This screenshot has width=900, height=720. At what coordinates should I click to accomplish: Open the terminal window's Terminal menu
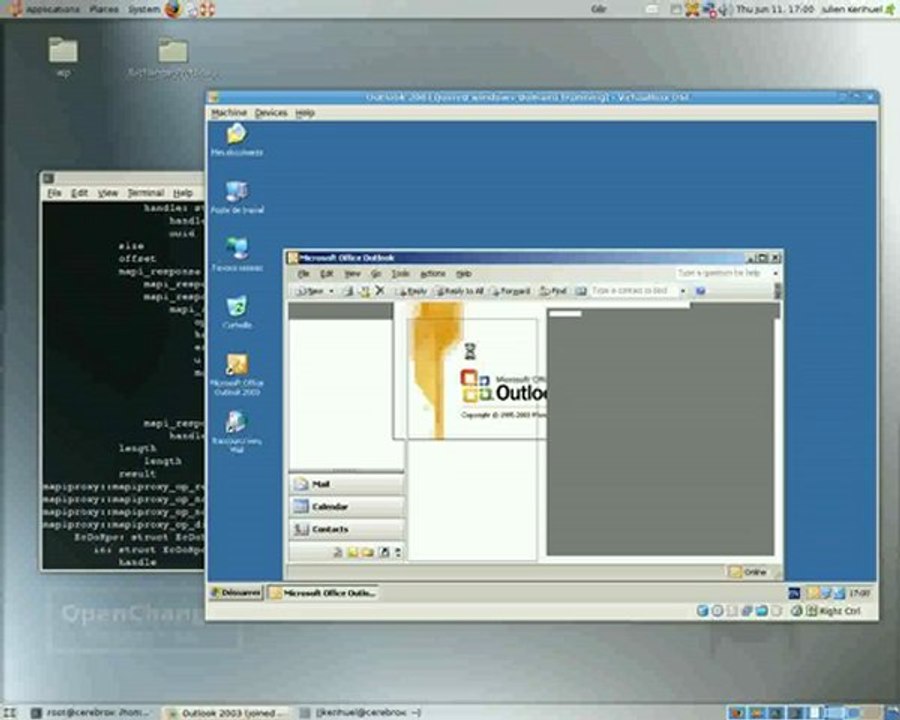pyautogui.click(x=146, y=193)
